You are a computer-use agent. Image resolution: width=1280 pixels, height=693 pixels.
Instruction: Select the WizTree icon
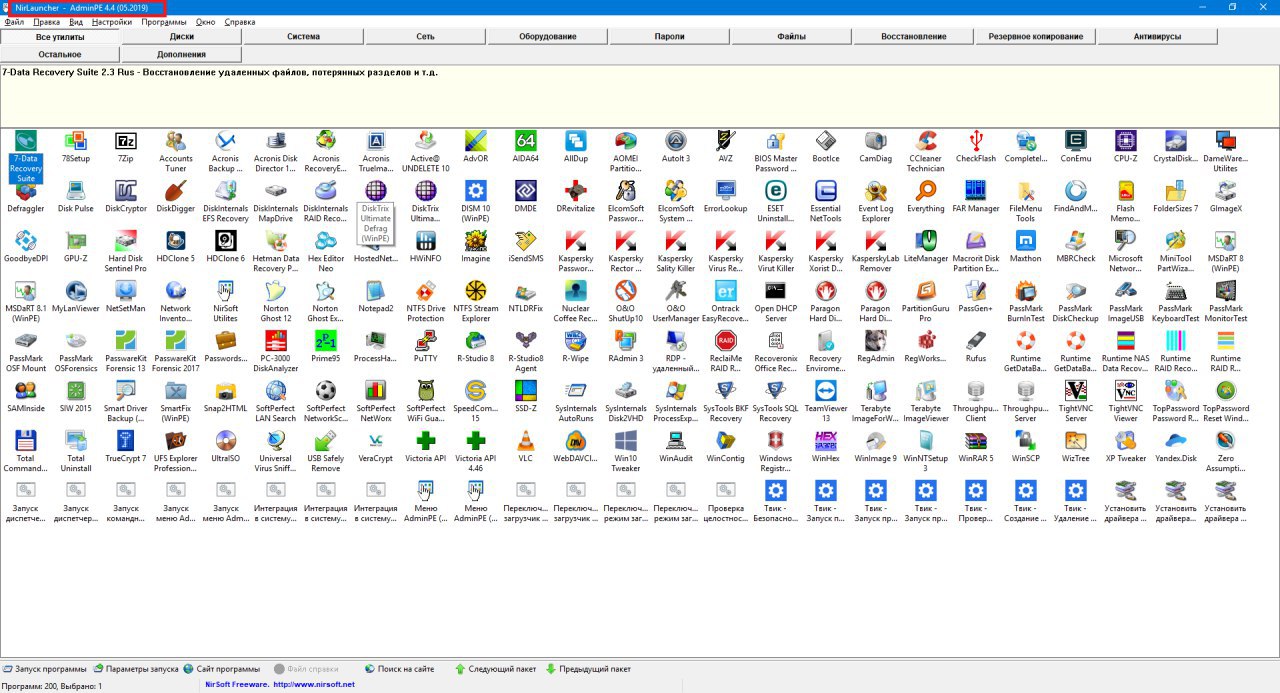point(1076,441)
